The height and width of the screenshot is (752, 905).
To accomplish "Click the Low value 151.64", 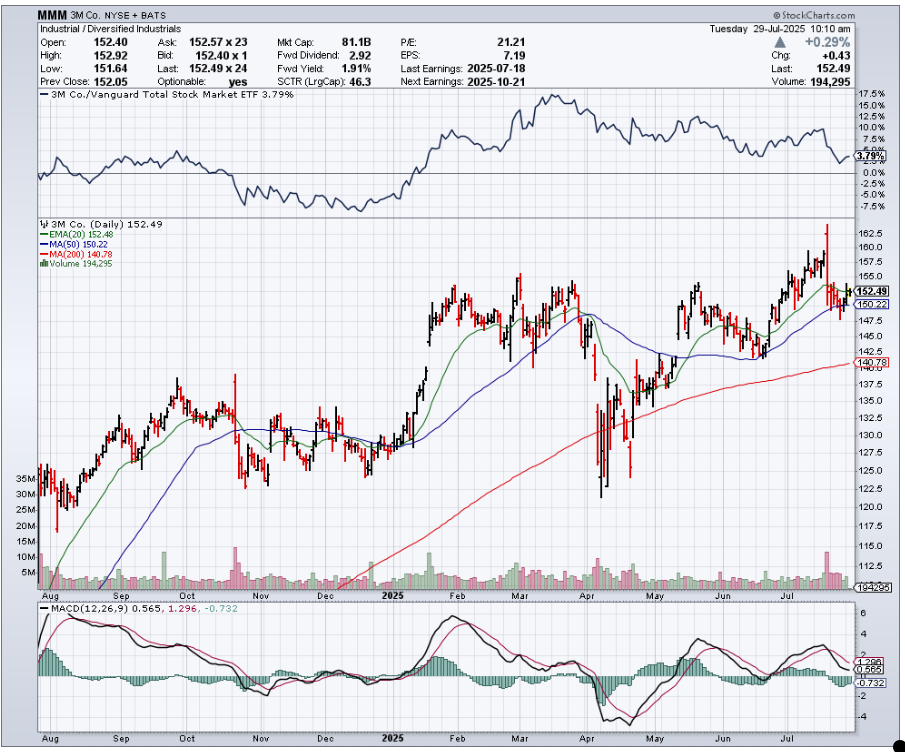I will pos(111,69).
